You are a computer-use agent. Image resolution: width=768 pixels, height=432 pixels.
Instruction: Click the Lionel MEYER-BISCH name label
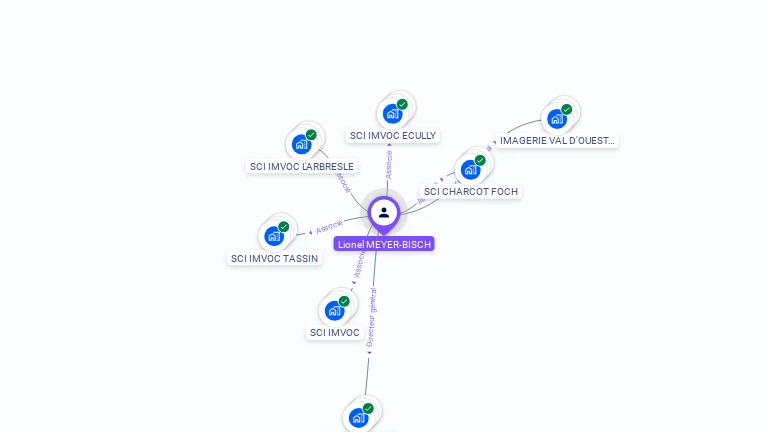pos(384,244)
